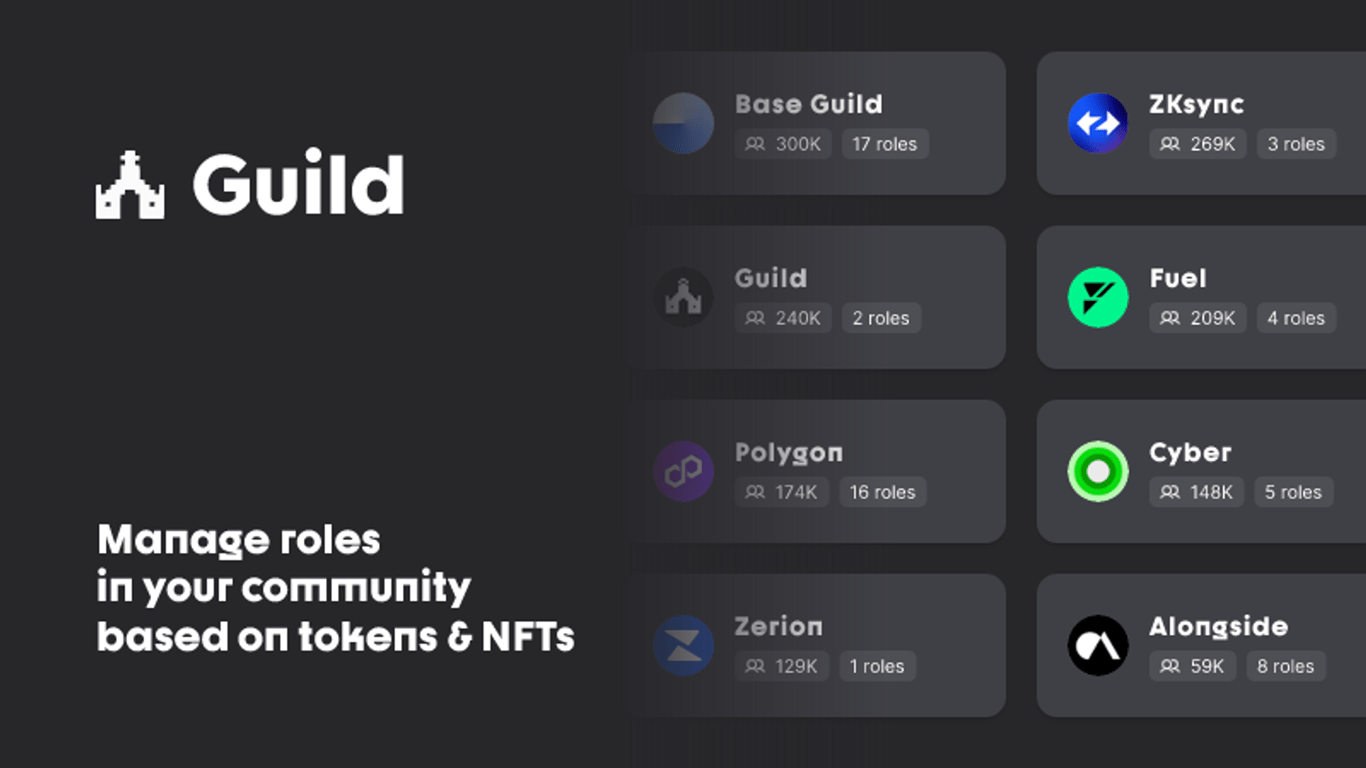The height and width of the screenshot is (768, 1366).
Task: Click the Polygon purple logo icon
Action: (683, 471)
